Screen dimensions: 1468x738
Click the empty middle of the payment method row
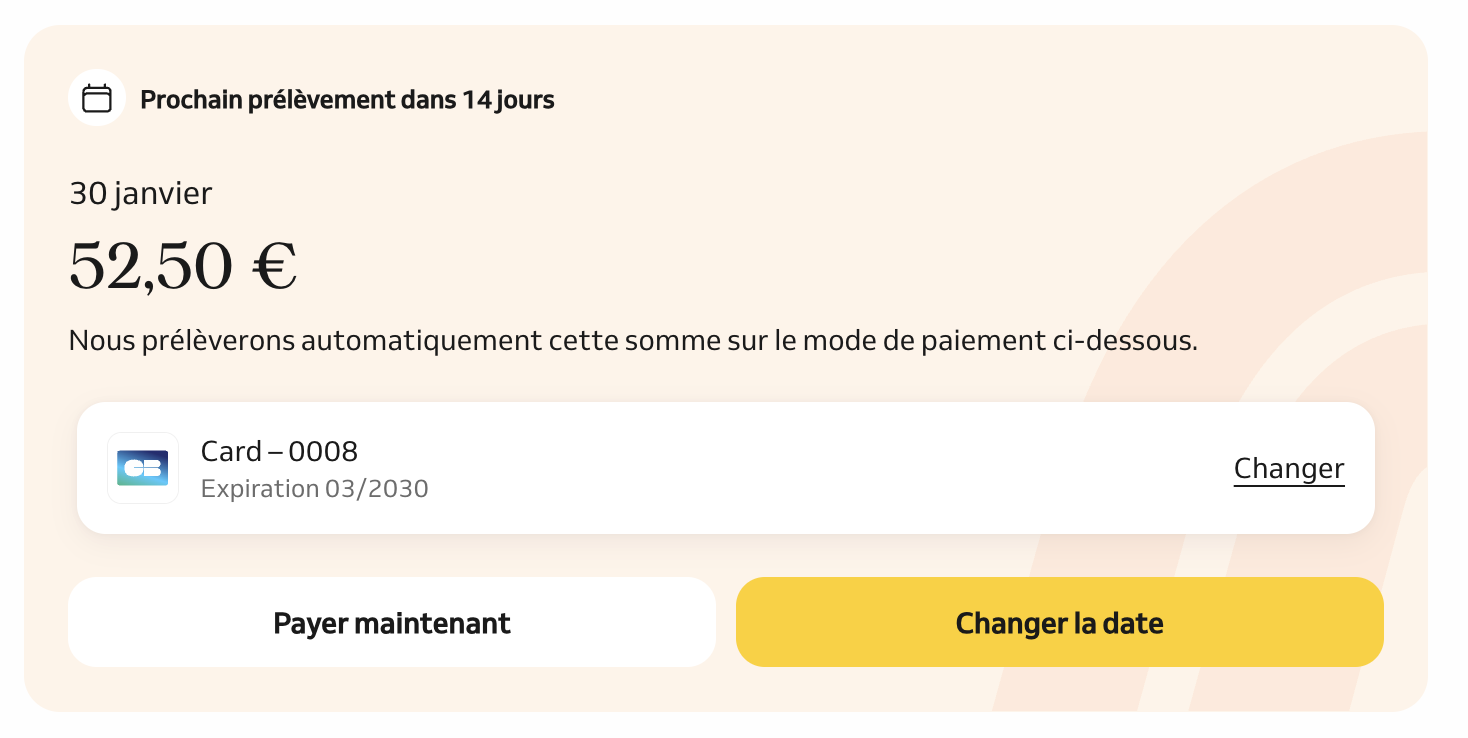pos(800,468)
